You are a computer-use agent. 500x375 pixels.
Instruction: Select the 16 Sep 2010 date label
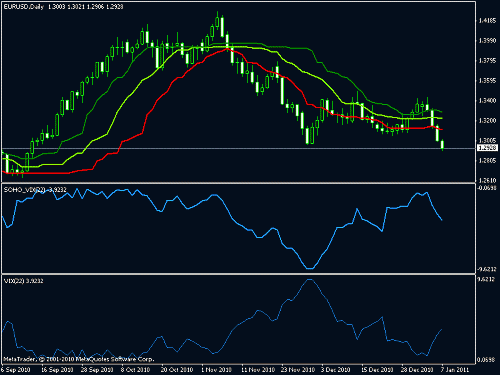coord(57,370)
